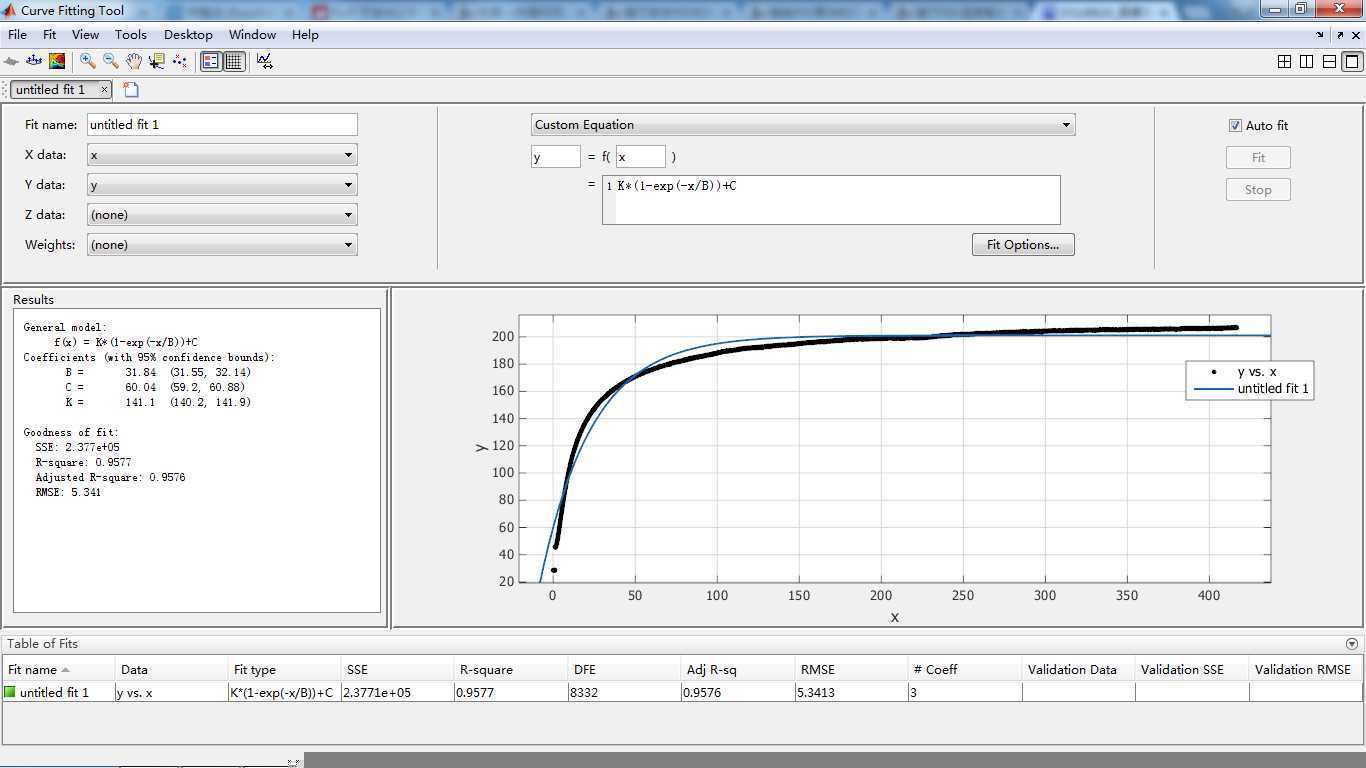Click the main plot toolbar icon
This screenshot has width=1366, height=768.
11,61
